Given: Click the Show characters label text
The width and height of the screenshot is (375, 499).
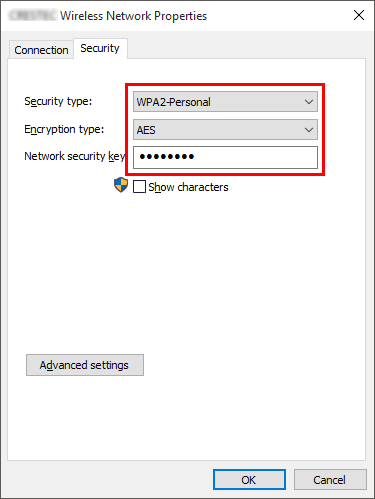Looking at the screenshot, I should (x=188, y=187).
